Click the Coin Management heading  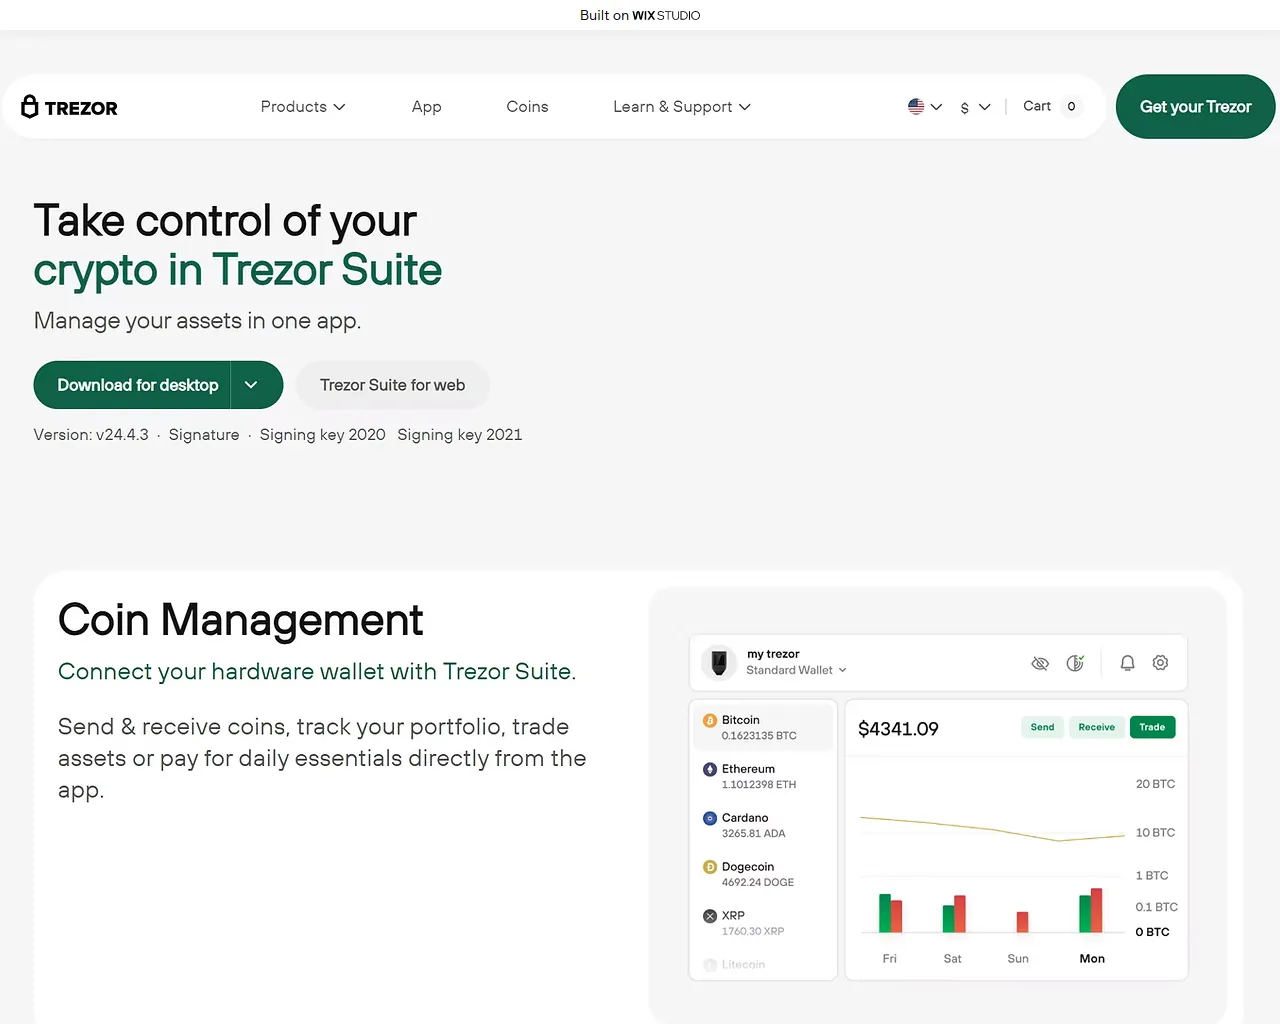tap(240, 620)
